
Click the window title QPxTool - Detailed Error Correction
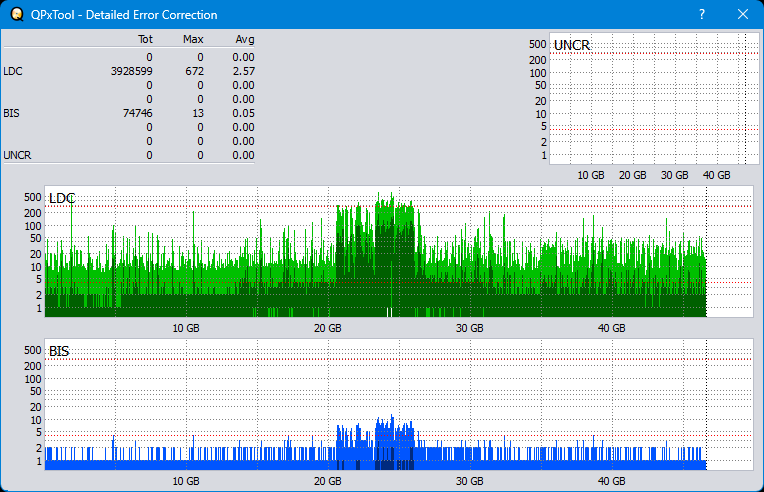click(x=124, y=15)
